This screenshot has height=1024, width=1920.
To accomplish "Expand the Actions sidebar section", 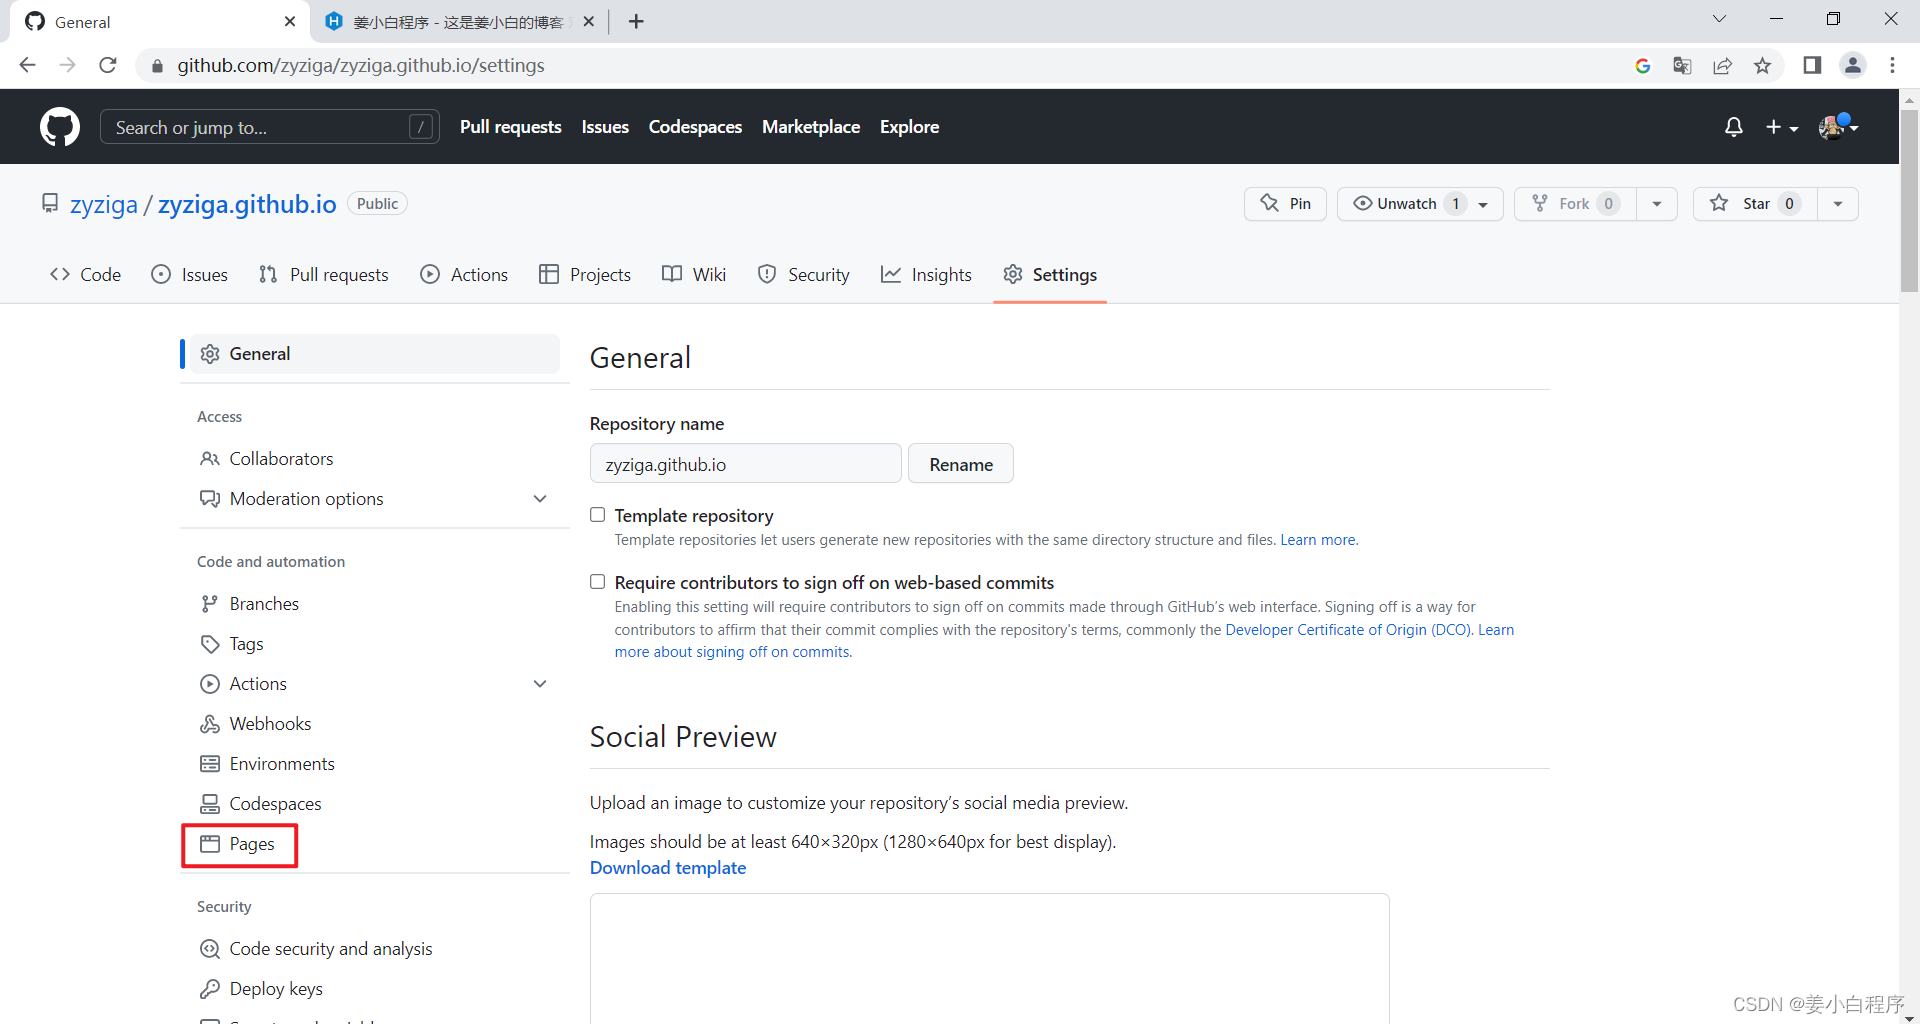I will pos(540,683).
